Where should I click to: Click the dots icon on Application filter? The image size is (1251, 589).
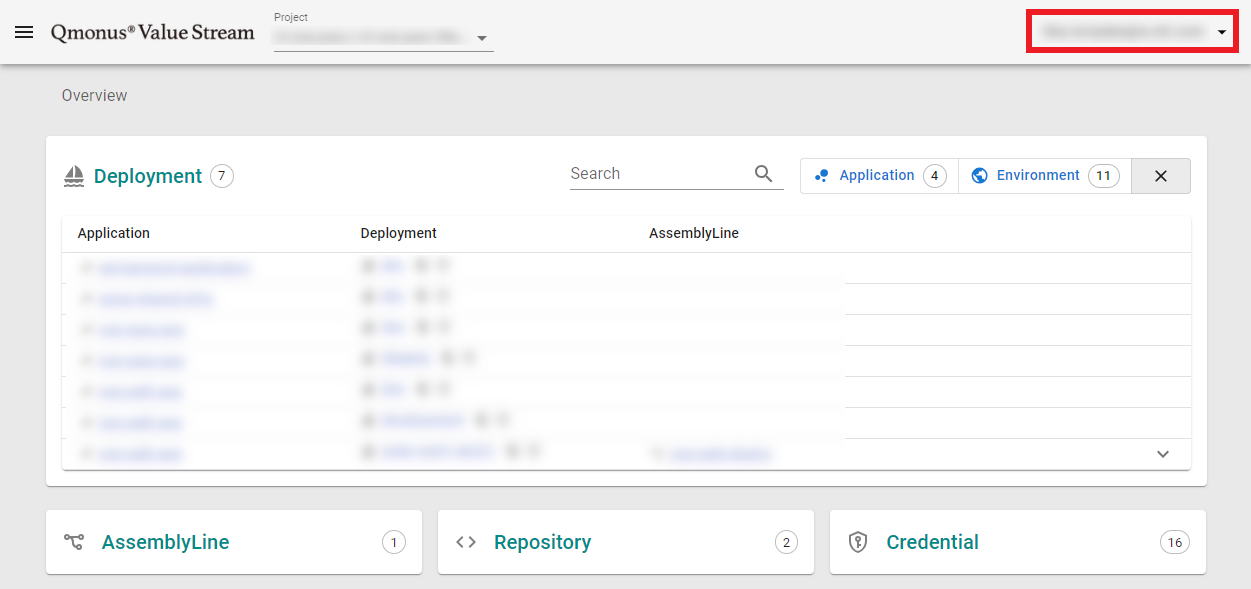click(x=822, y=175)
